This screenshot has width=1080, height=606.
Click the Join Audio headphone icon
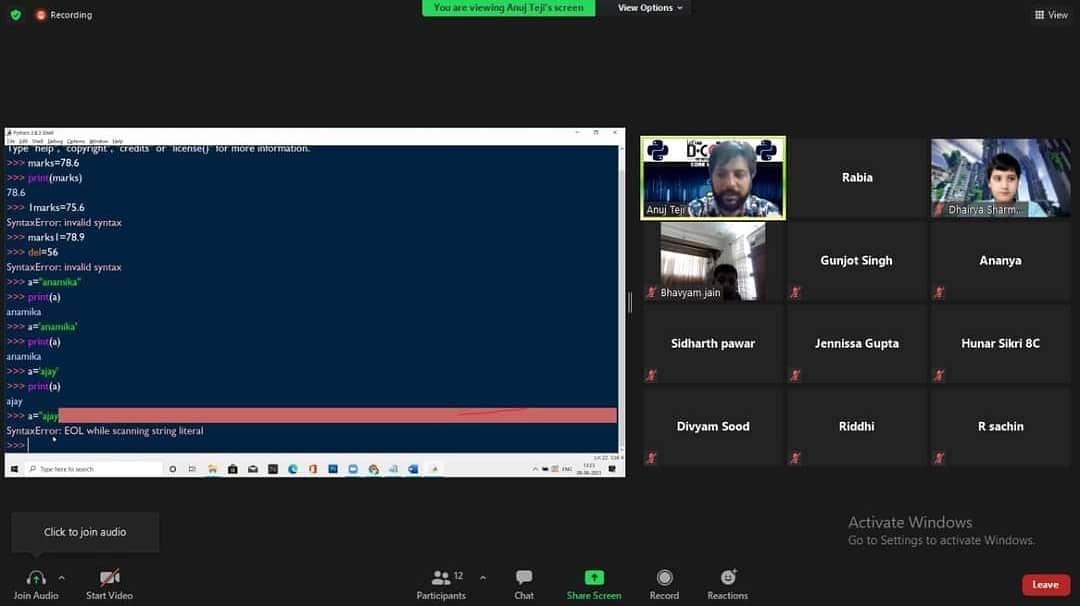(36, 578)
